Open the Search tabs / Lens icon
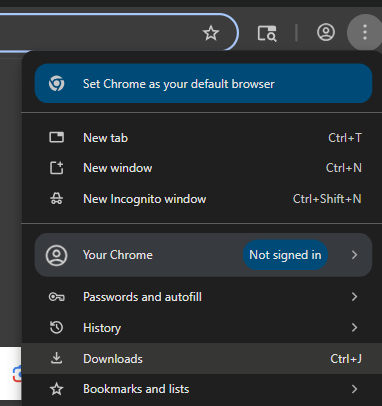 tap(267, 33)
